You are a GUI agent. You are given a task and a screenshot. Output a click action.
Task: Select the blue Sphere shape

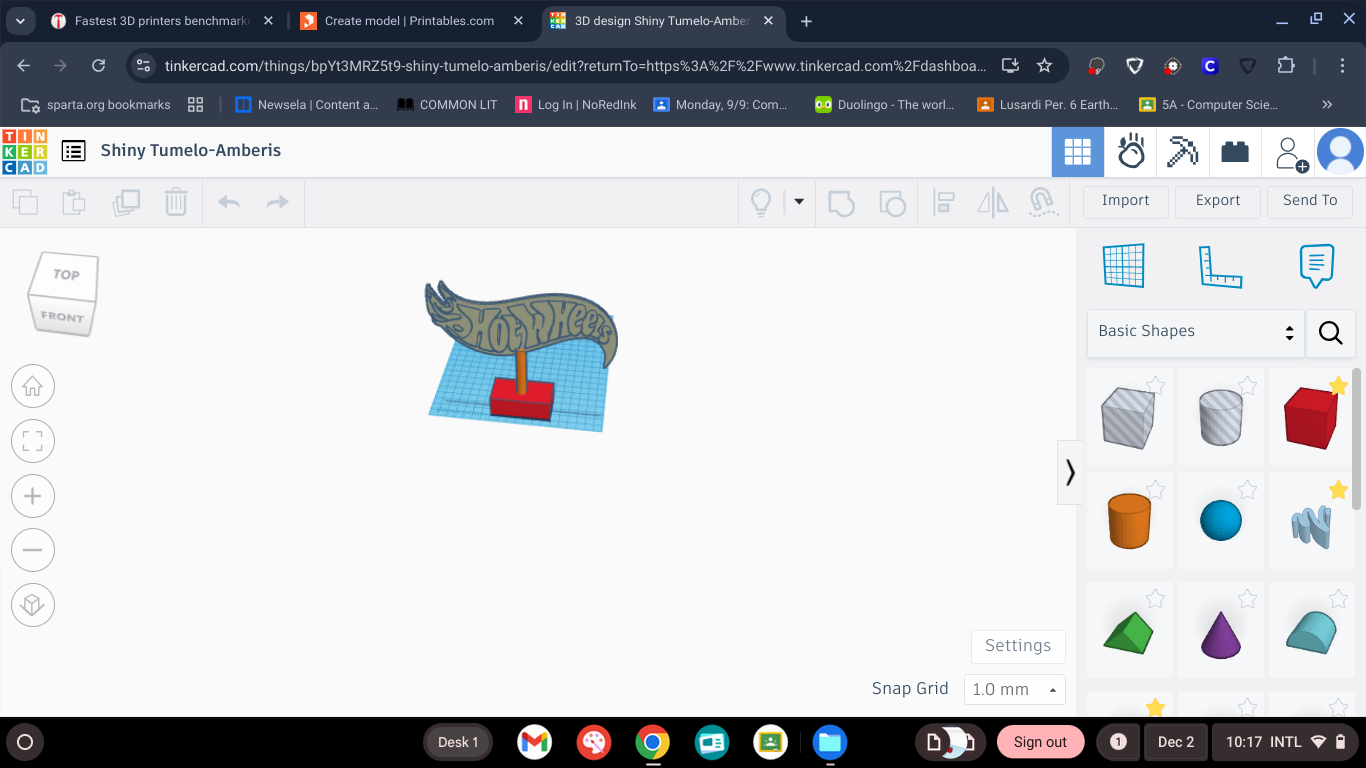point(1221,521)
